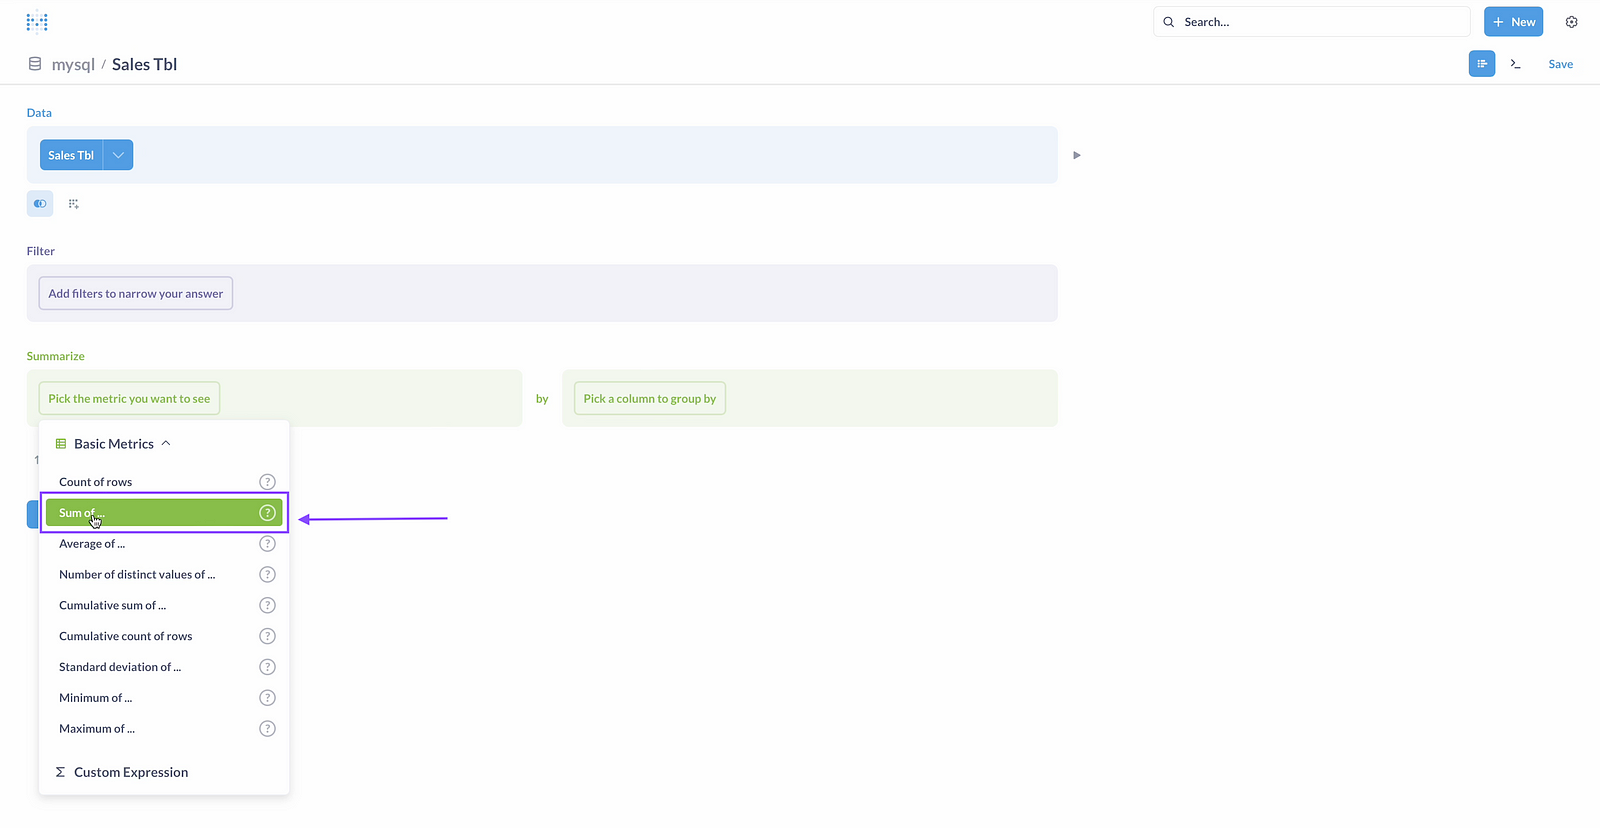Click the preview play arrow beside Data

1077,155
